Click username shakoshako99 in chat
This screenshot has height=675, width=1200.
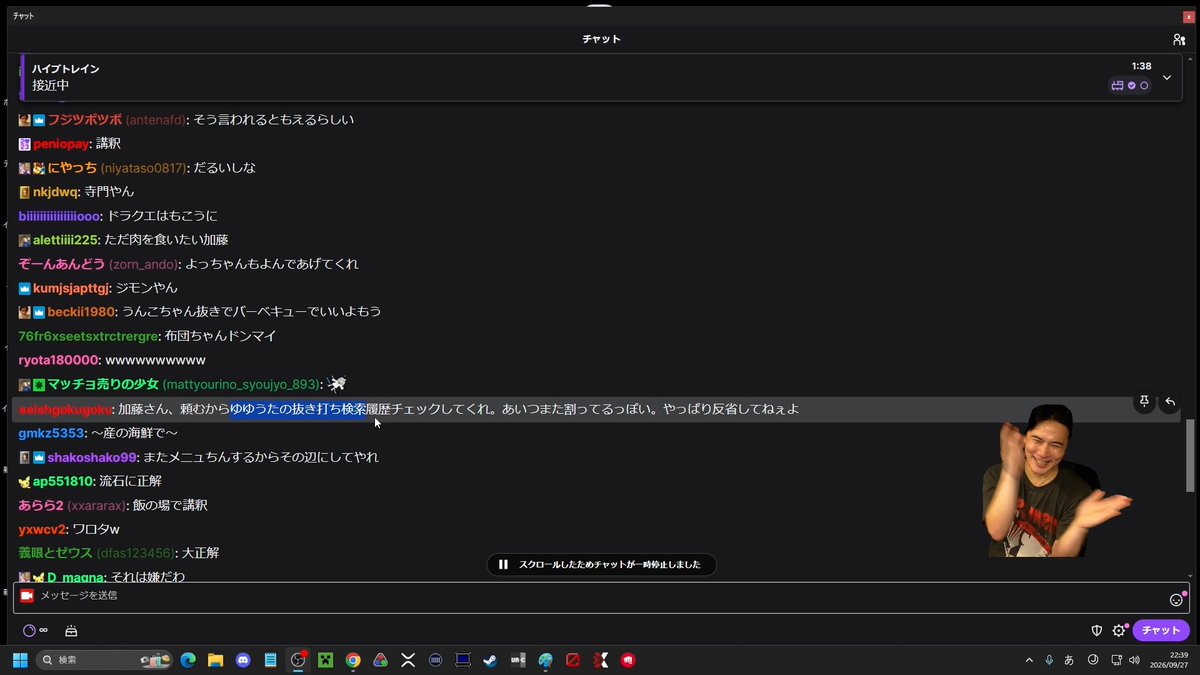pos(91,457)
